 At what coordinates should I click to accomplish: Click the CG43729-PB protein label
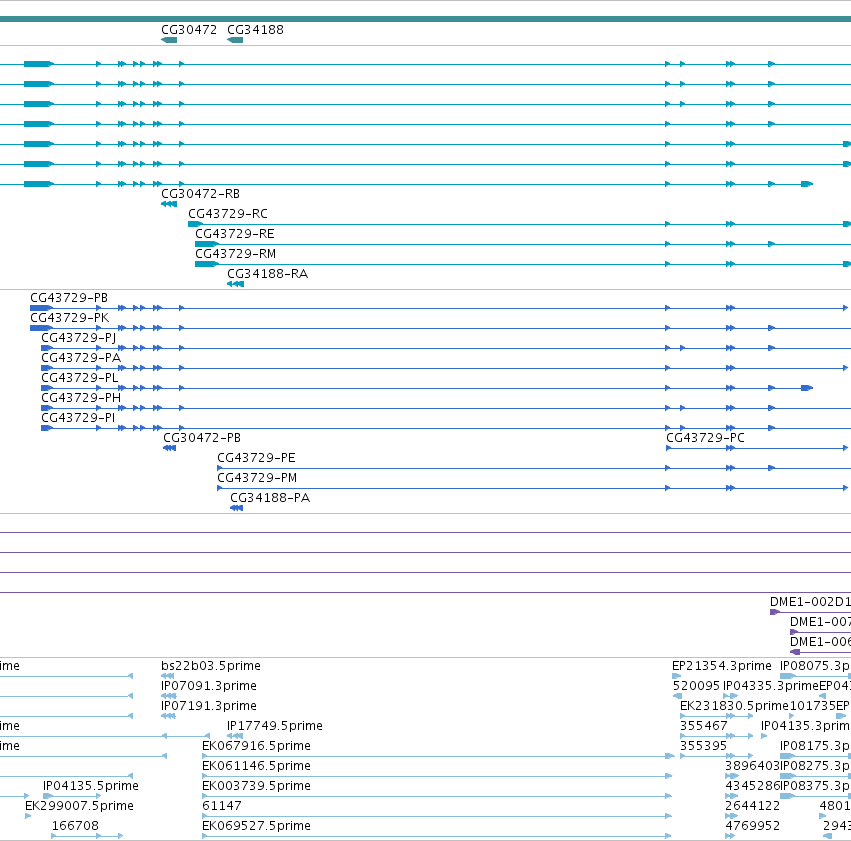pyautogui.click(x=69, y=298)
